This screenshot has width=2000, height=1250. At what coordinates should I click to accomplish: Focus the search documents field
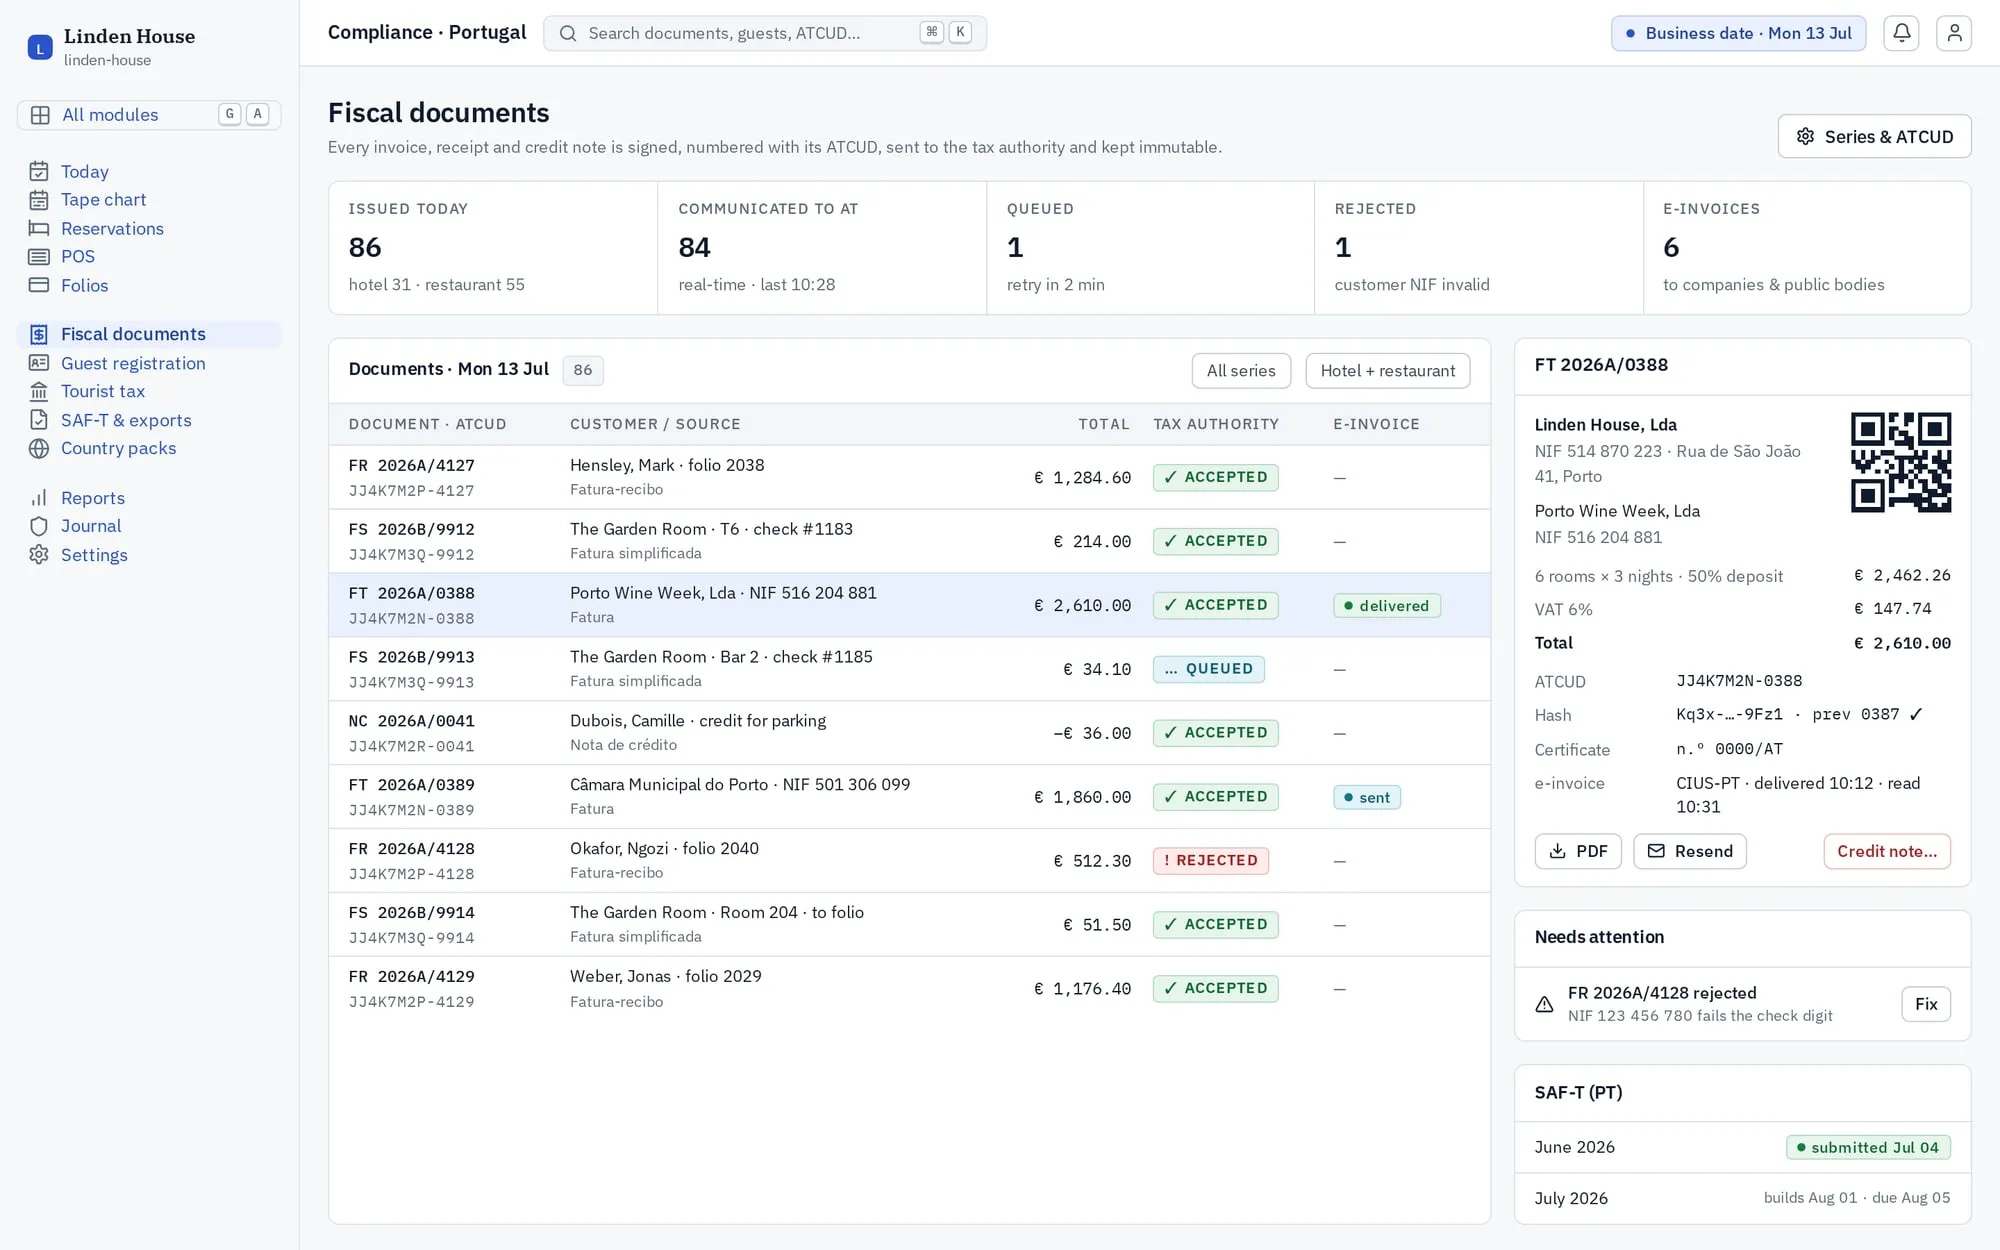tap(765, 33)
